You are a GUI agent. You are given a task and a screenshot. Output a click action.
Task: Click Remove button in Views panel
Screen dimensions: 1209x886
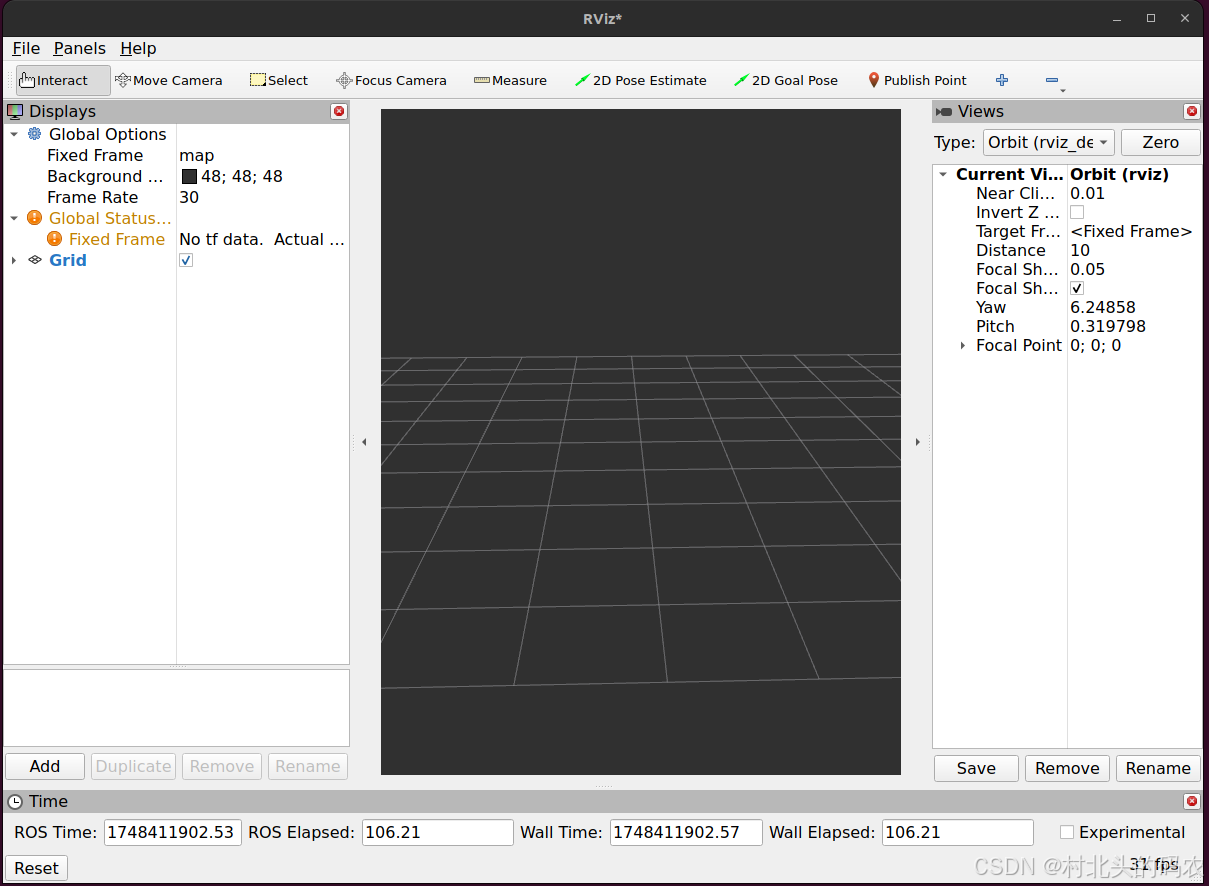[1067, 768]
